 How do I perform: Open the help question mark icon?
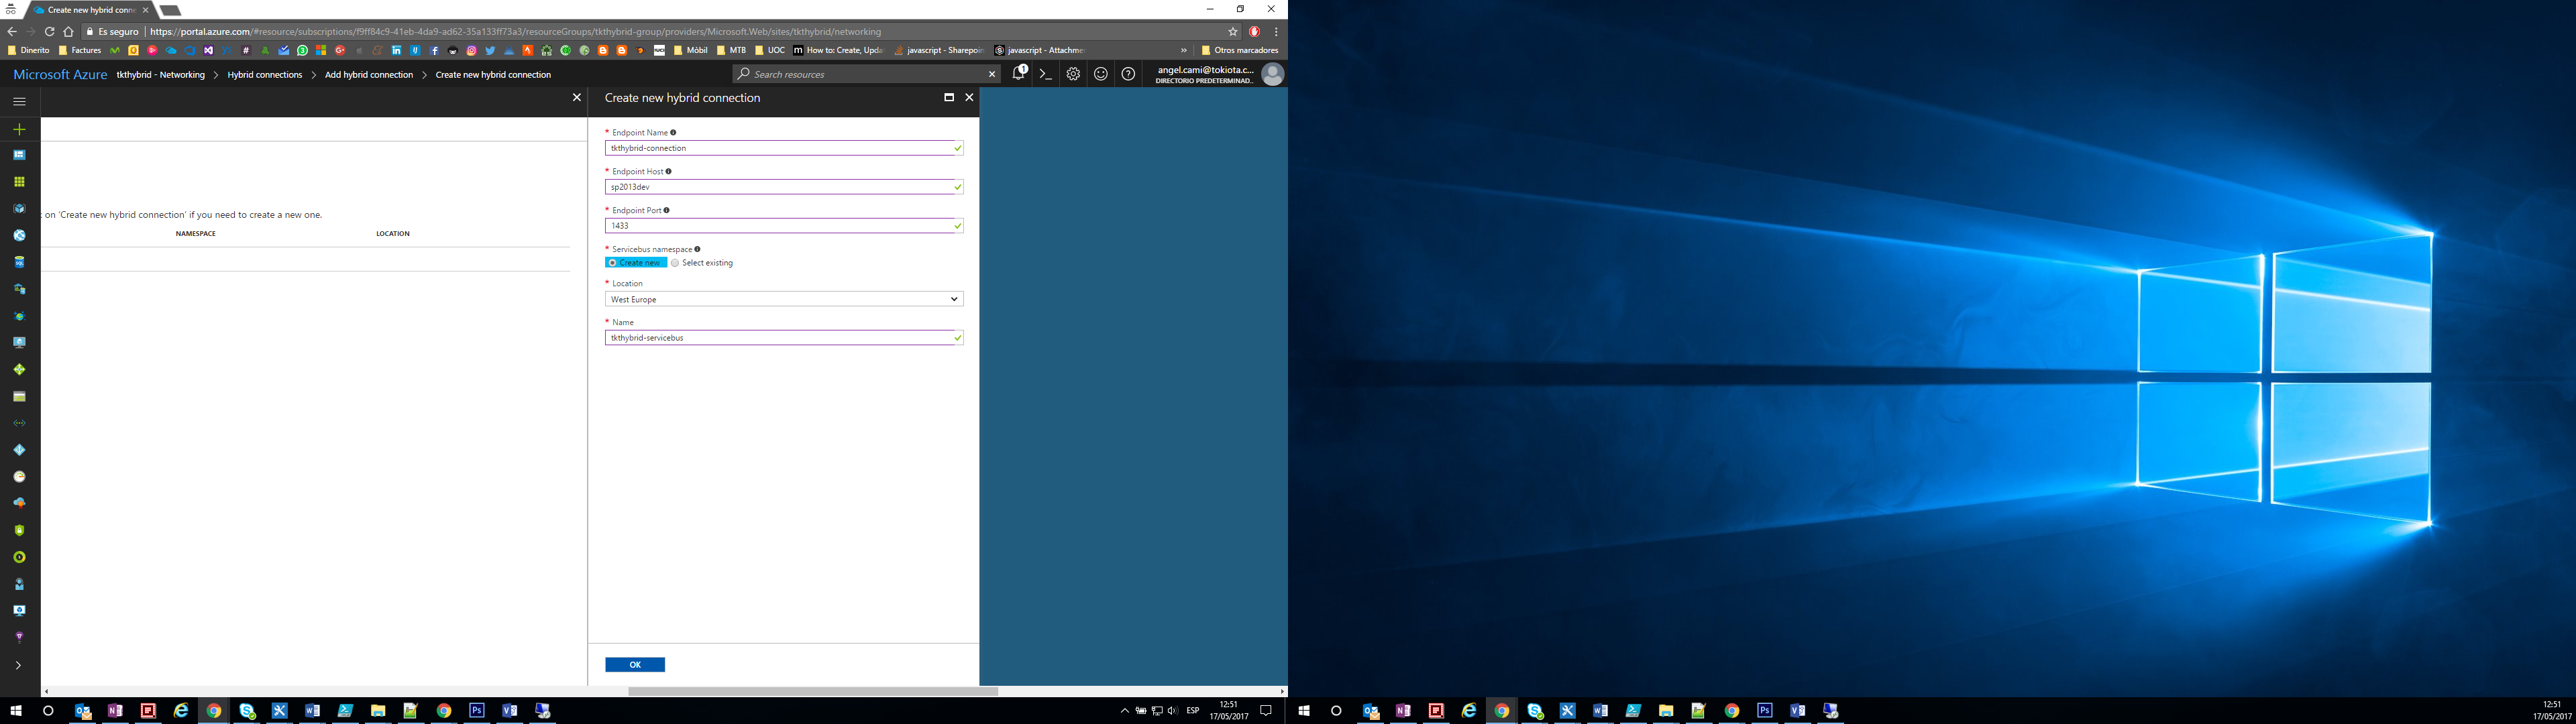click(x=1128, y=74)
